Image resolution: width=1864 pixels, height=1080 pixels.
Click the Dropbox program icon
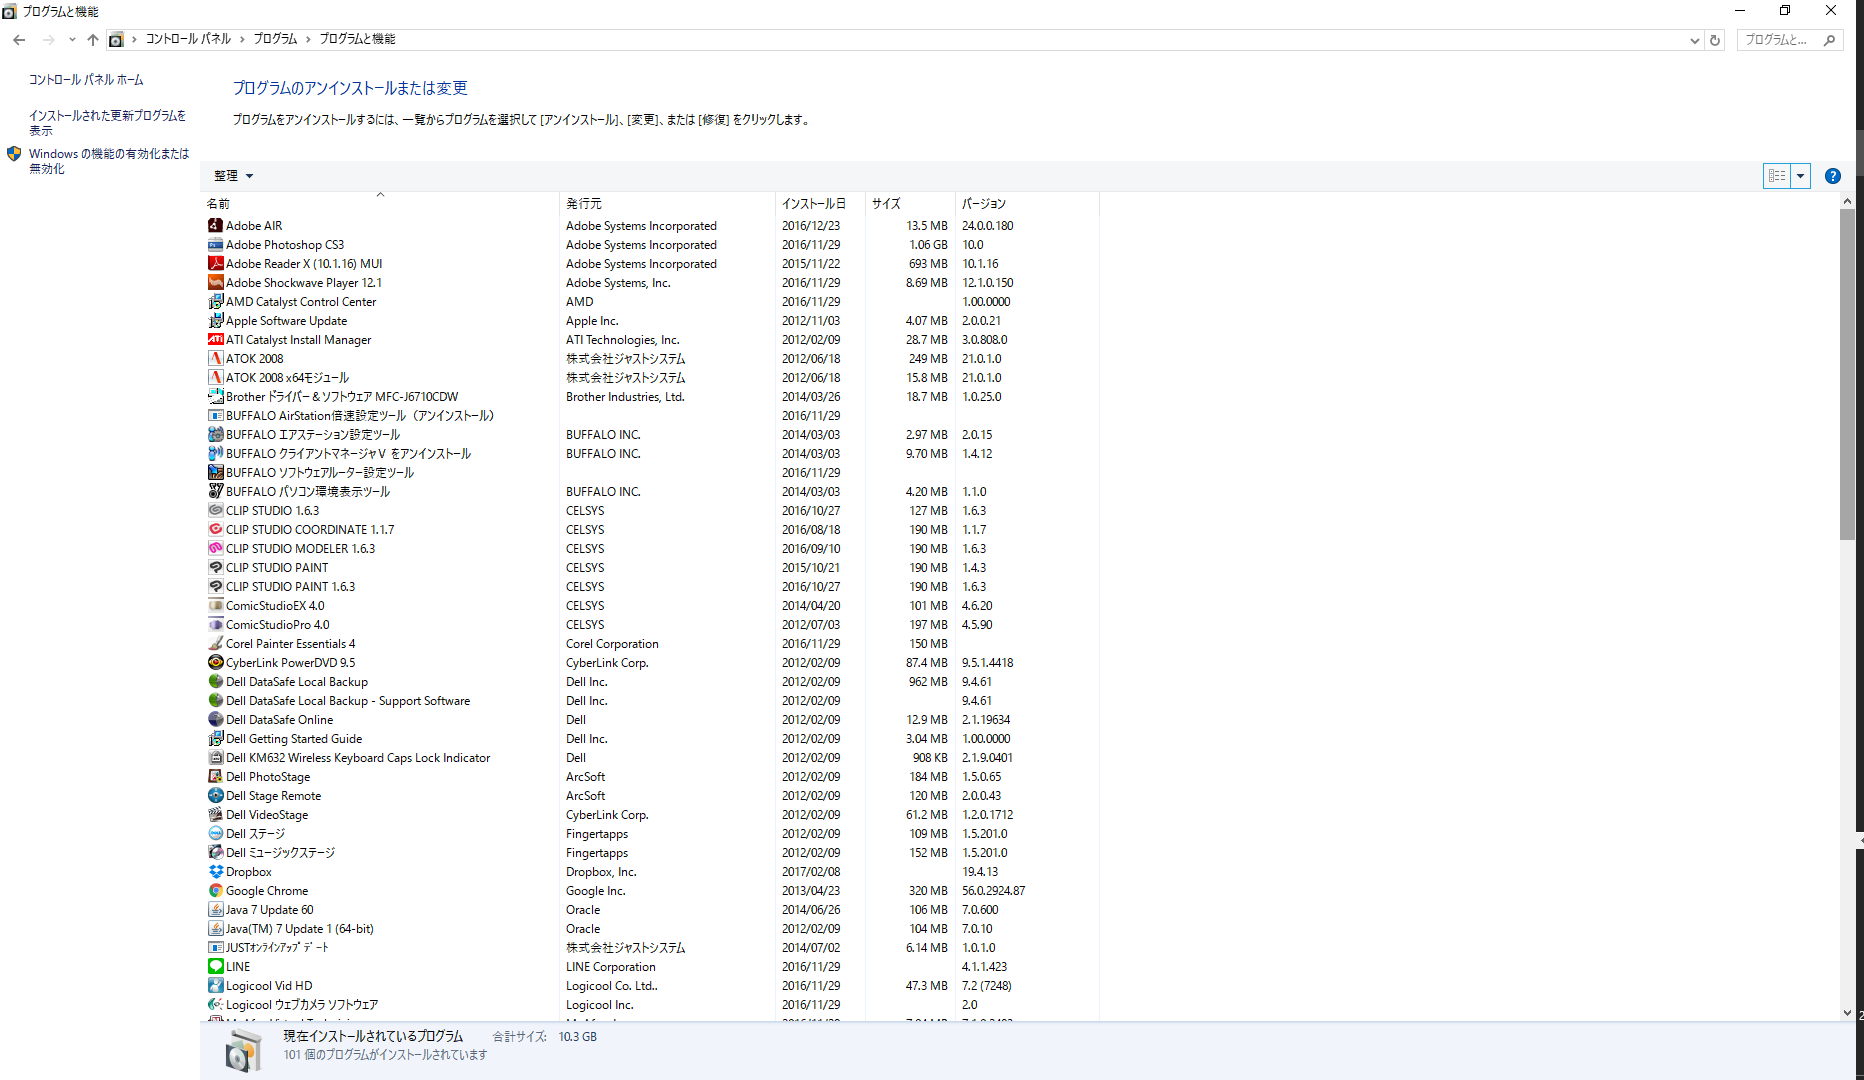[215, 872]
